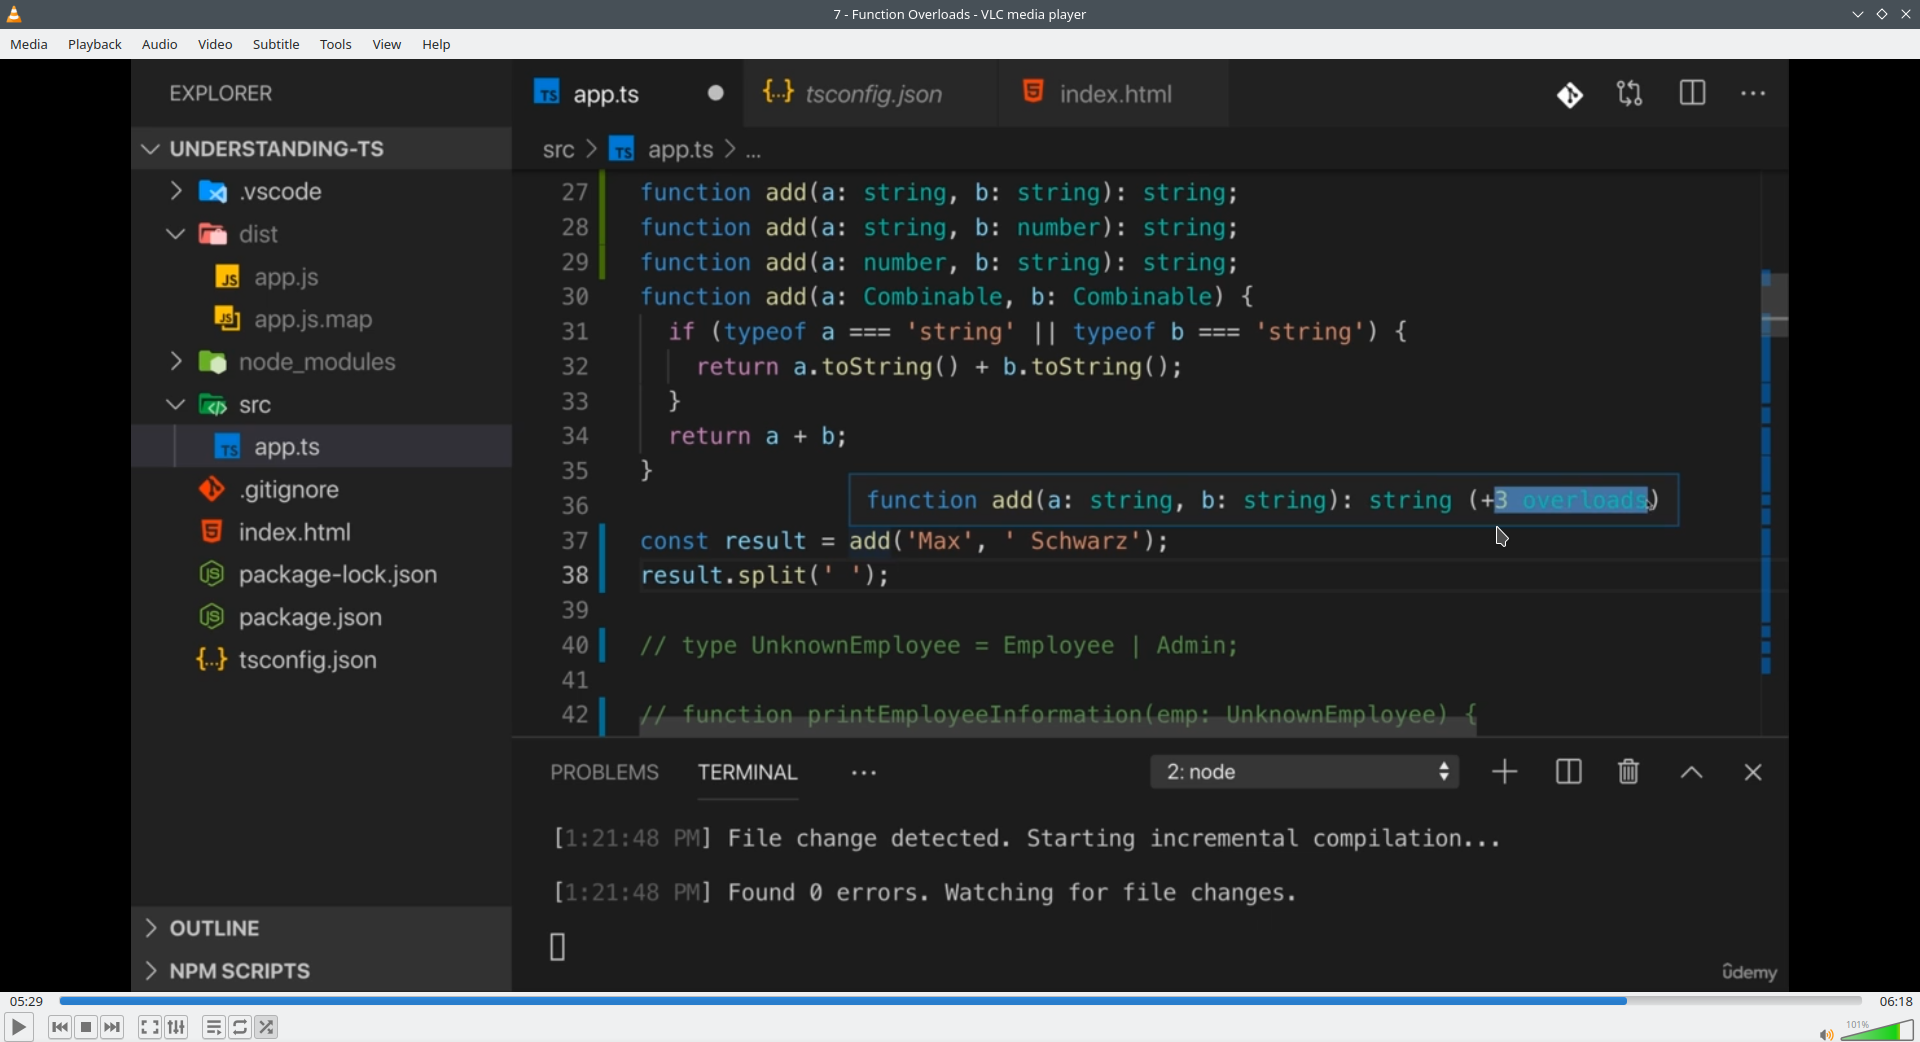
Task: Click the editor vertical scrollbar thumb
Action: click(1775, 303)
